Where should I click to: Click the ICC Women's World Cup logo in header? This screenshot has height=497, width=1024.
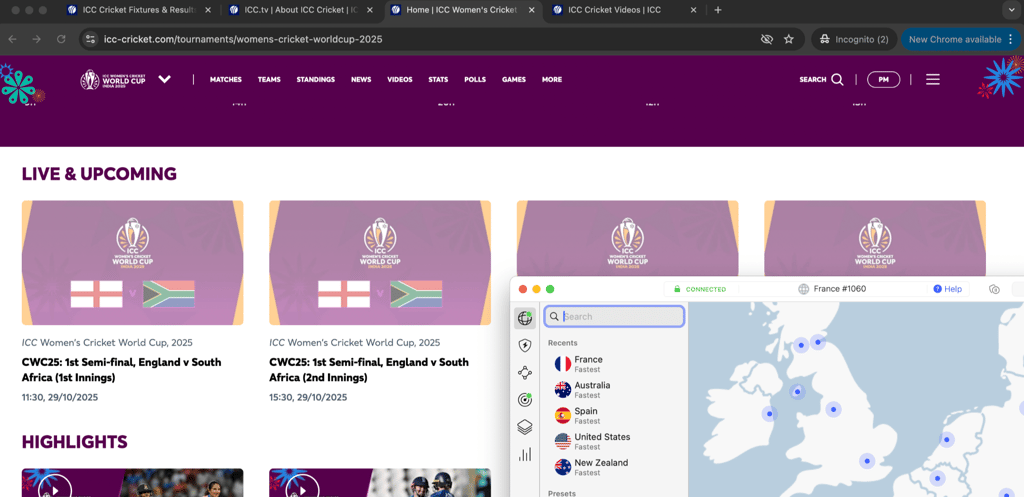click(112, 80)
